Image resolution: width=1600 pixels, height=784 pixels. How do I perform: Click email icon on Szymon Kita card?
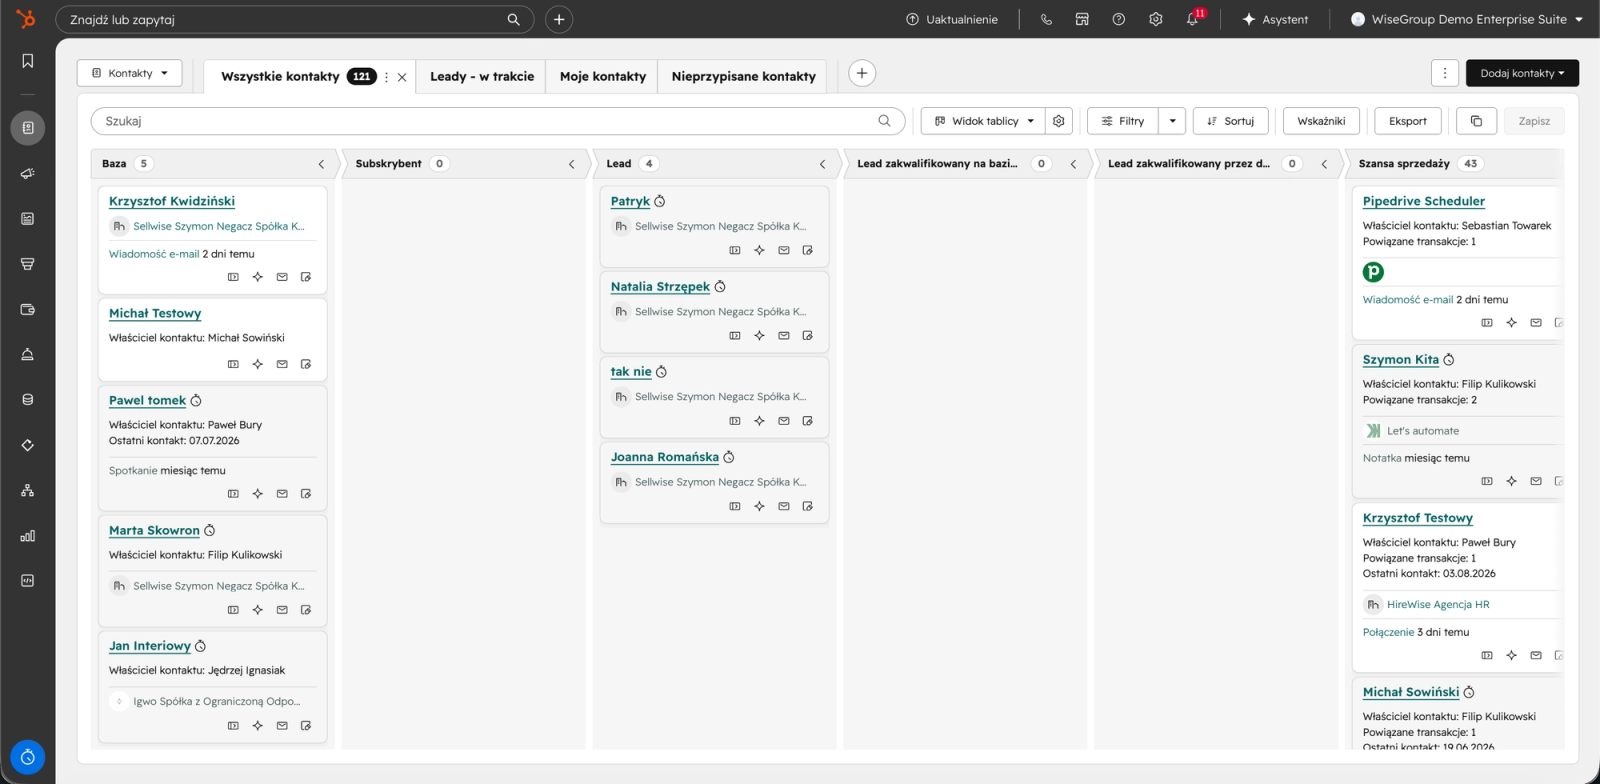(1536, 481)
